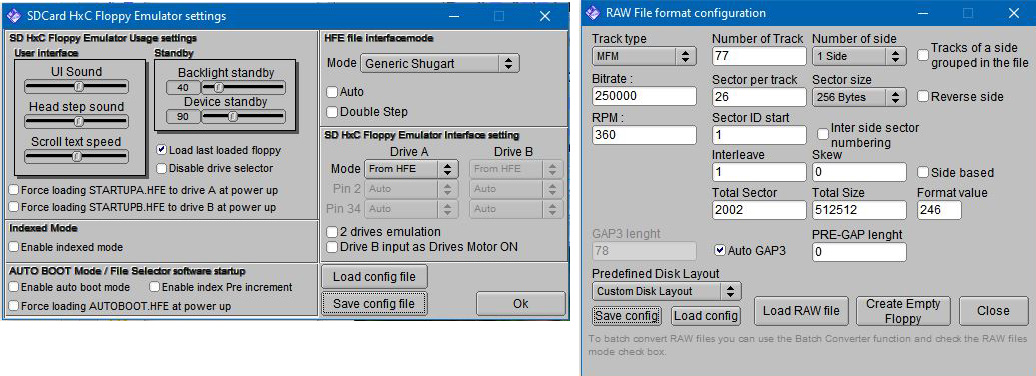1036x376 pixels.
Task: Click the Total Sector field showing 2002
Action: pos(759,210)
